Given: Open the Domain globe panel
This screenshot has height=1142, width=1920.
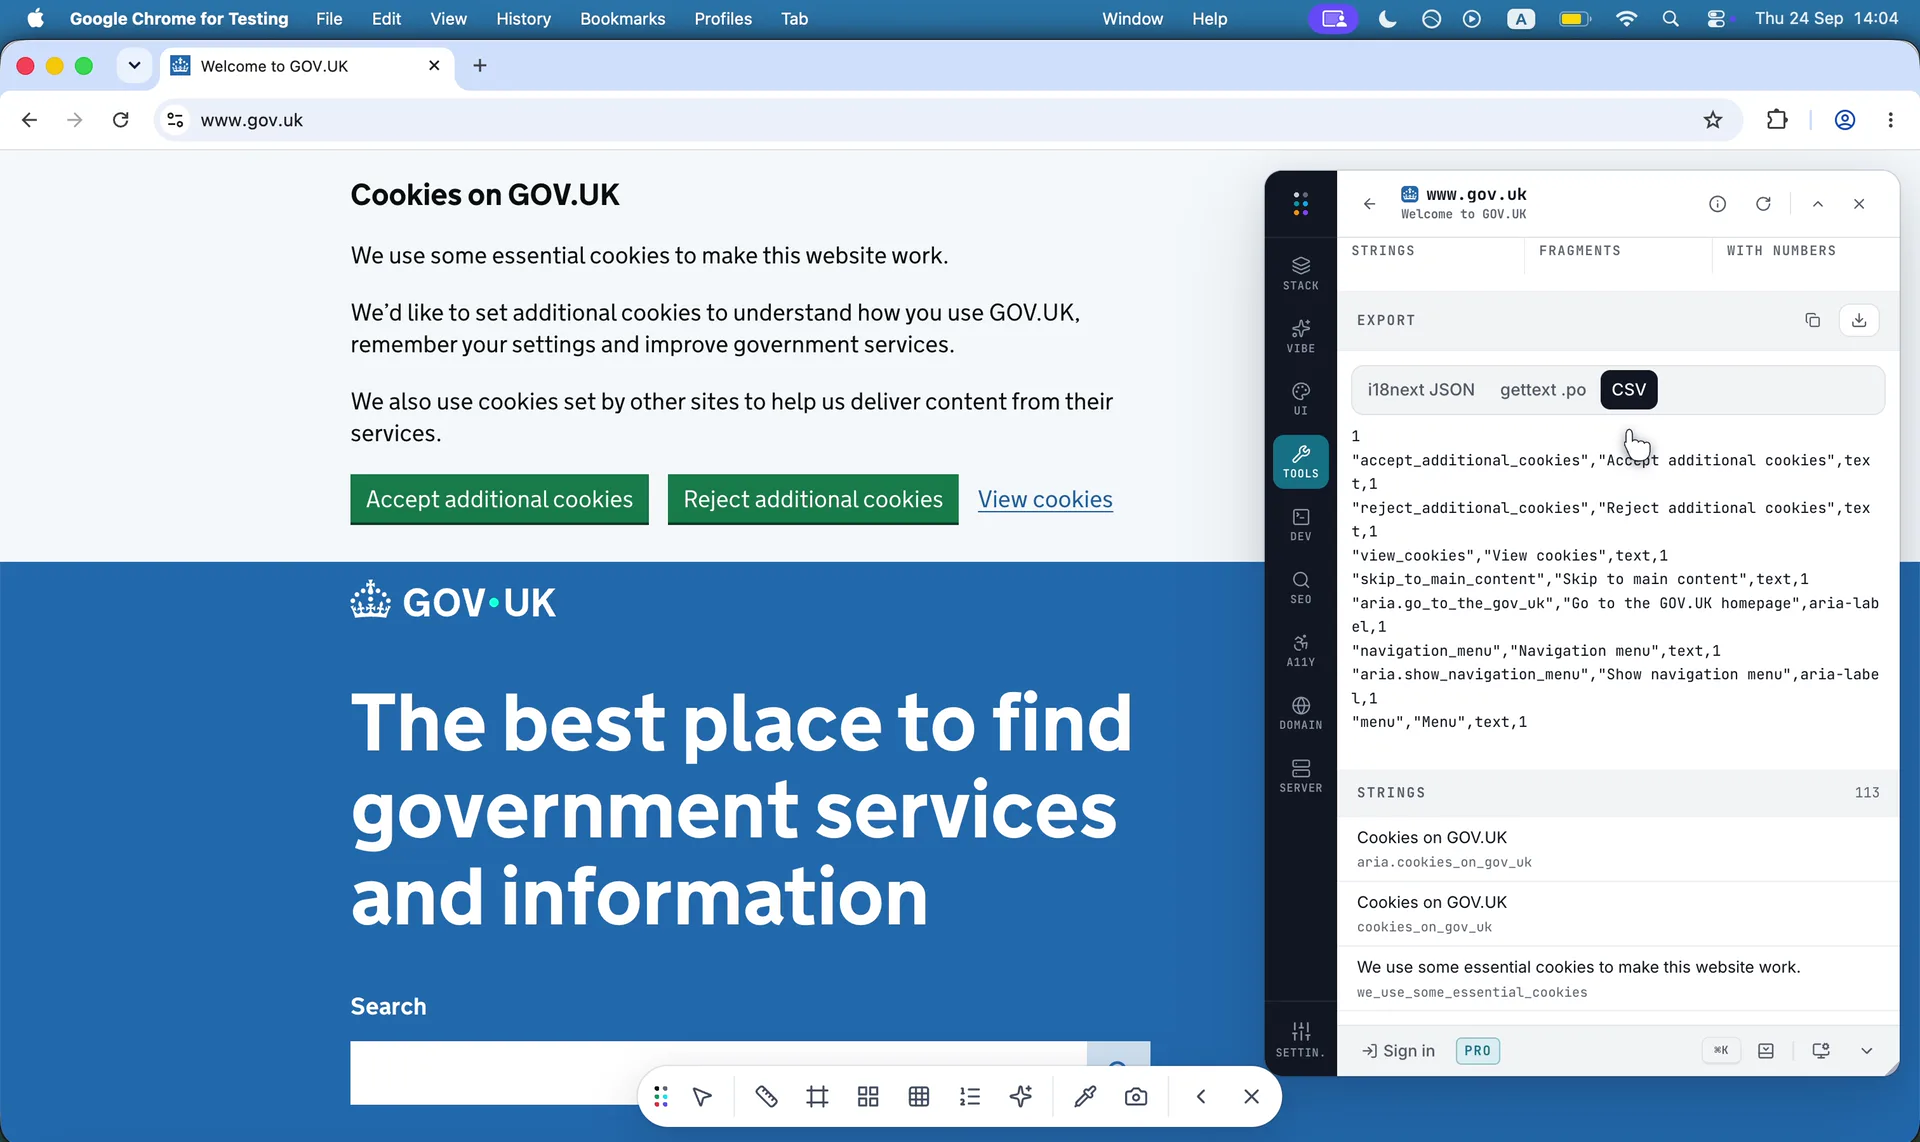Looking at the screenshot, I should [x=1300, y=714].
